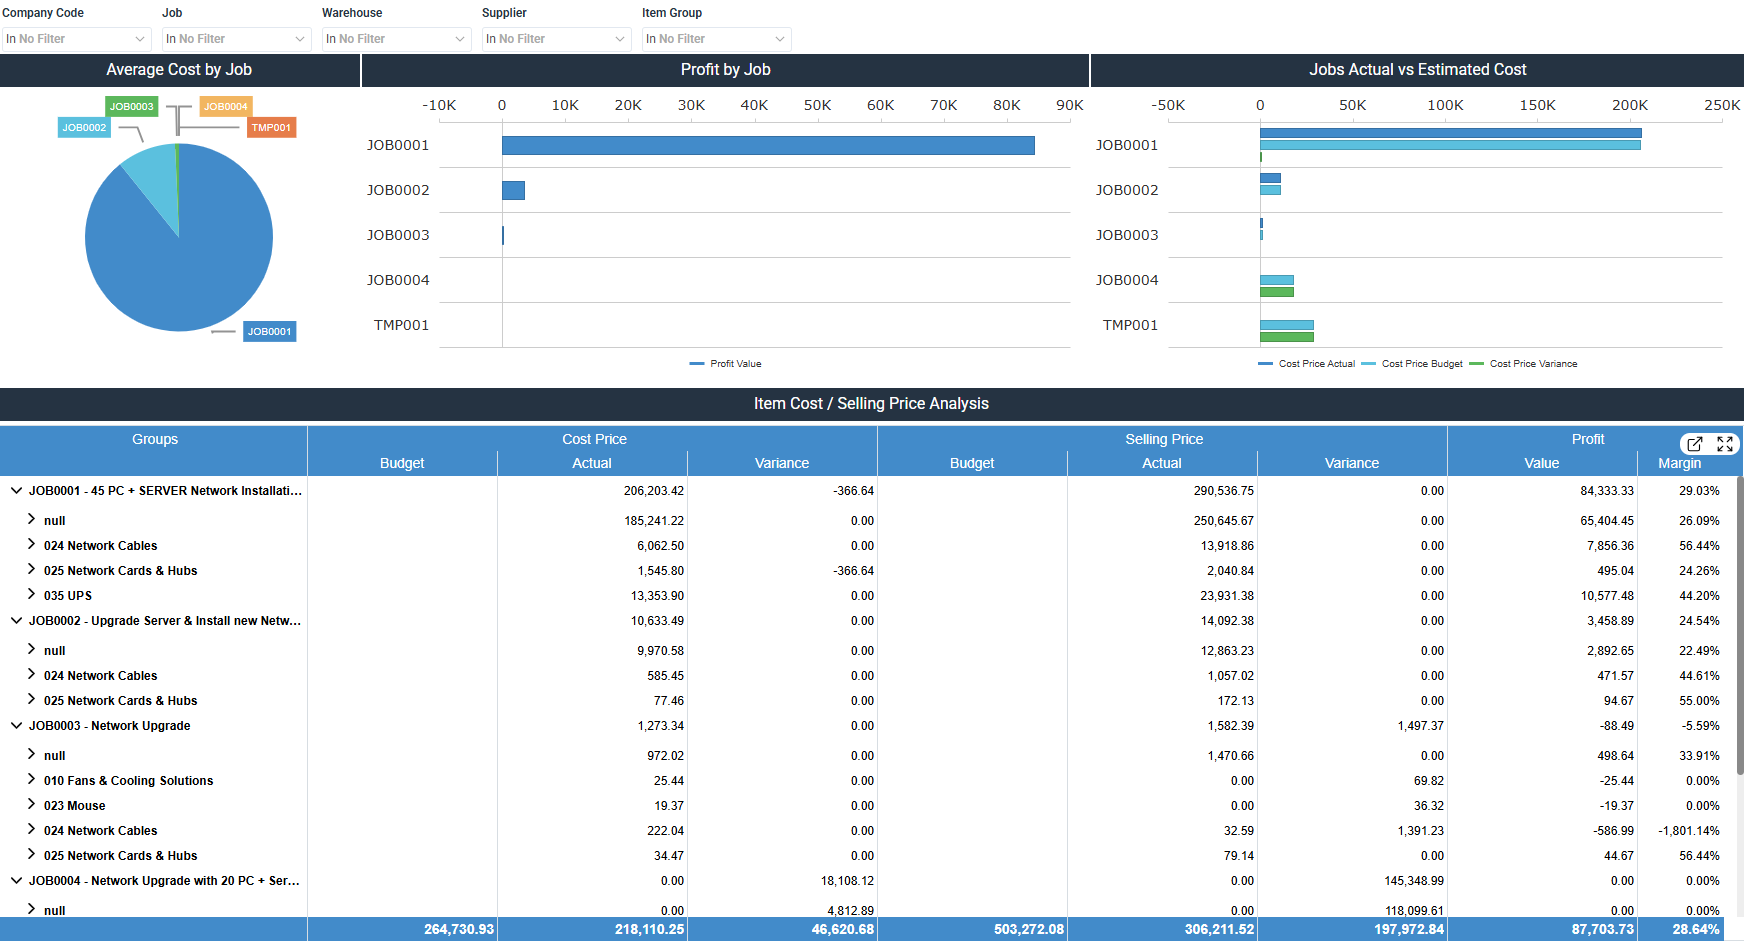Click the Jobs Actual vs Estimated Cost title
The image size is (1744, 941).
[1417, 70]
